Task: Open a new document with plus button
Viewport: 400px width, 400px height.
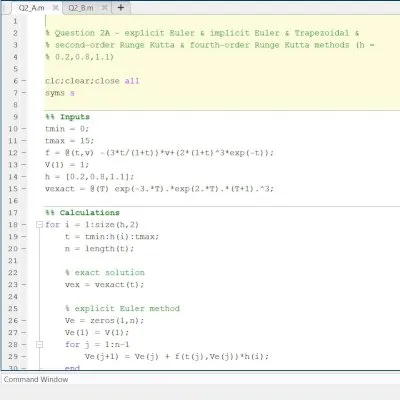Action: pos(121,8)
